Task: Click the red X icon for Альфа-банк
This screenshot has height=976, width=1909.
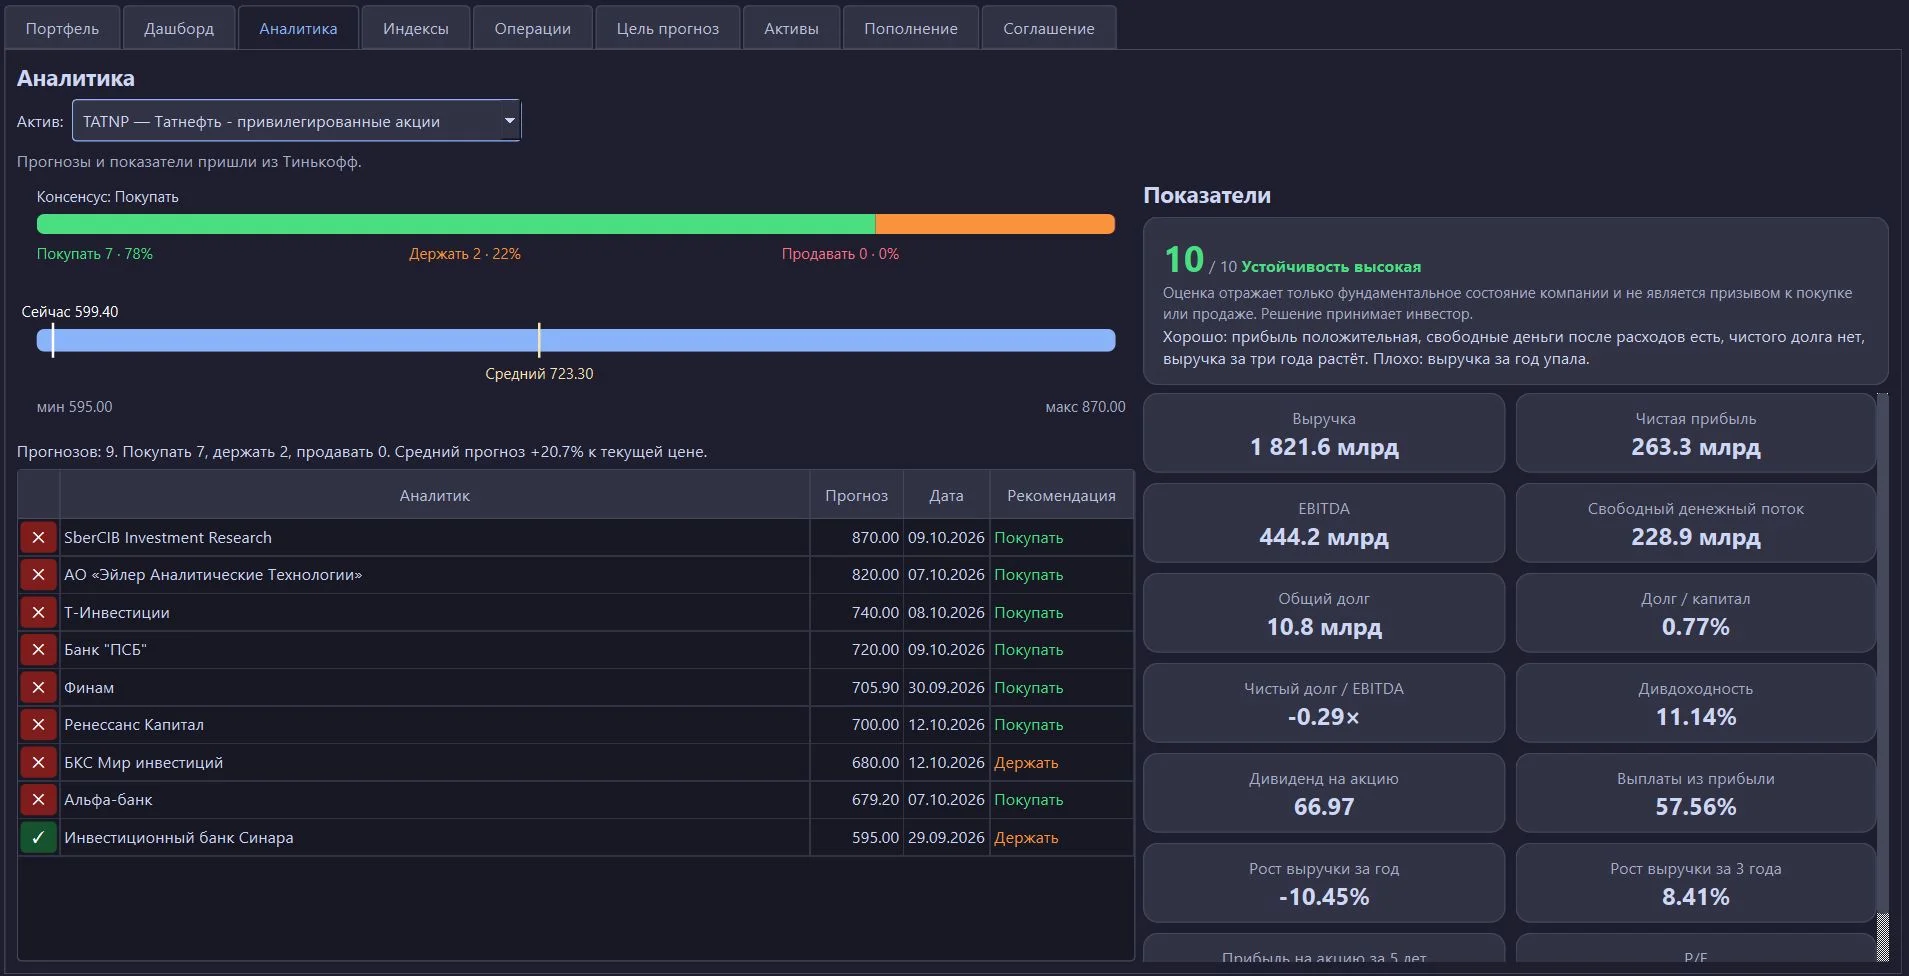Action: click(38, 800)
